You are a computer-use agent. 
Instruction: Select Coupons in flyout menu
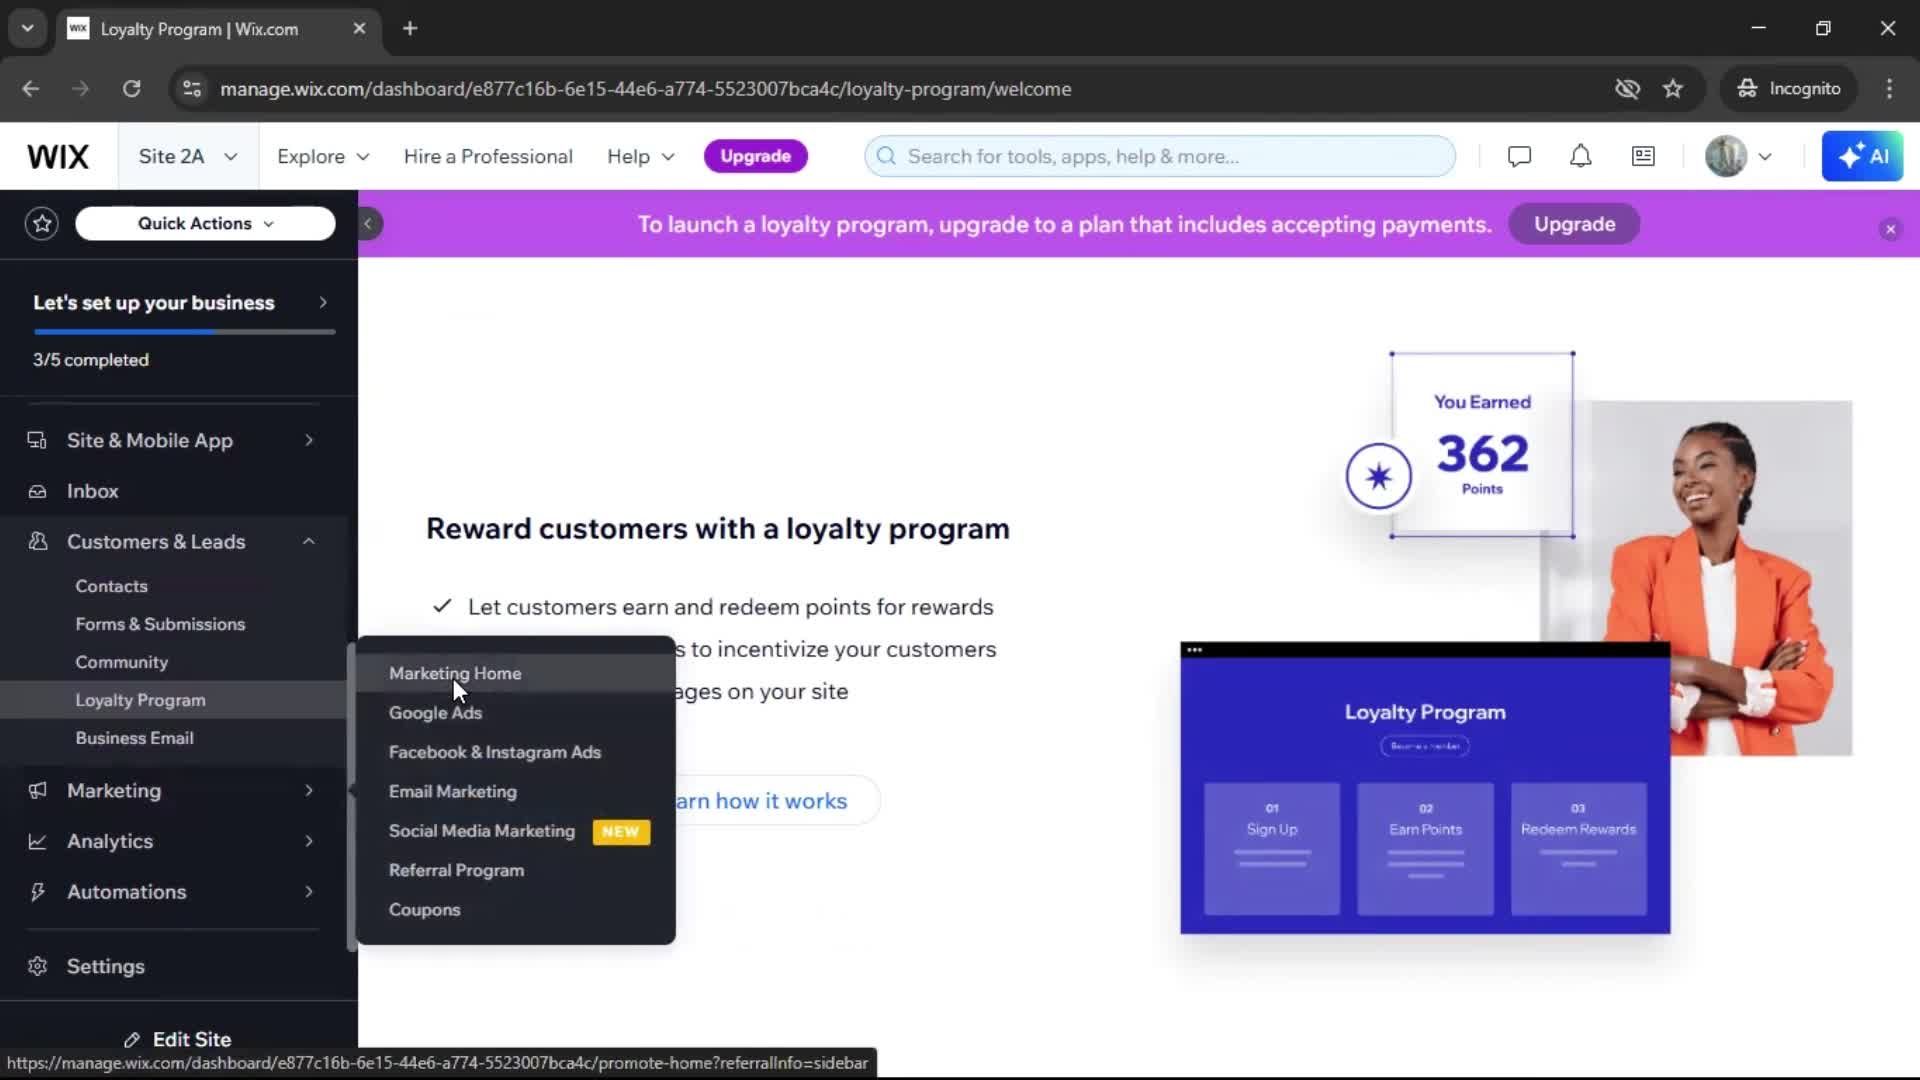pos(516,910)
